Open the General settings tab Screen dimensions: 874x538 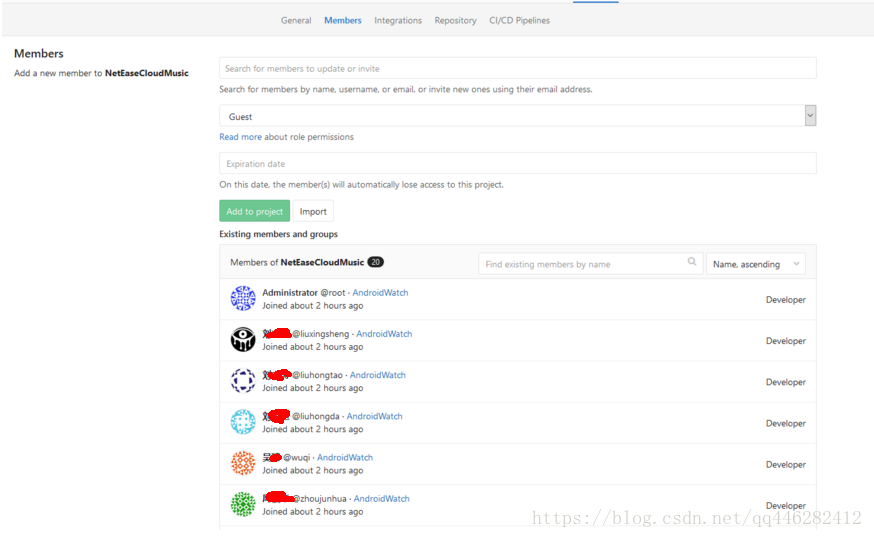(x=296, y=21)
